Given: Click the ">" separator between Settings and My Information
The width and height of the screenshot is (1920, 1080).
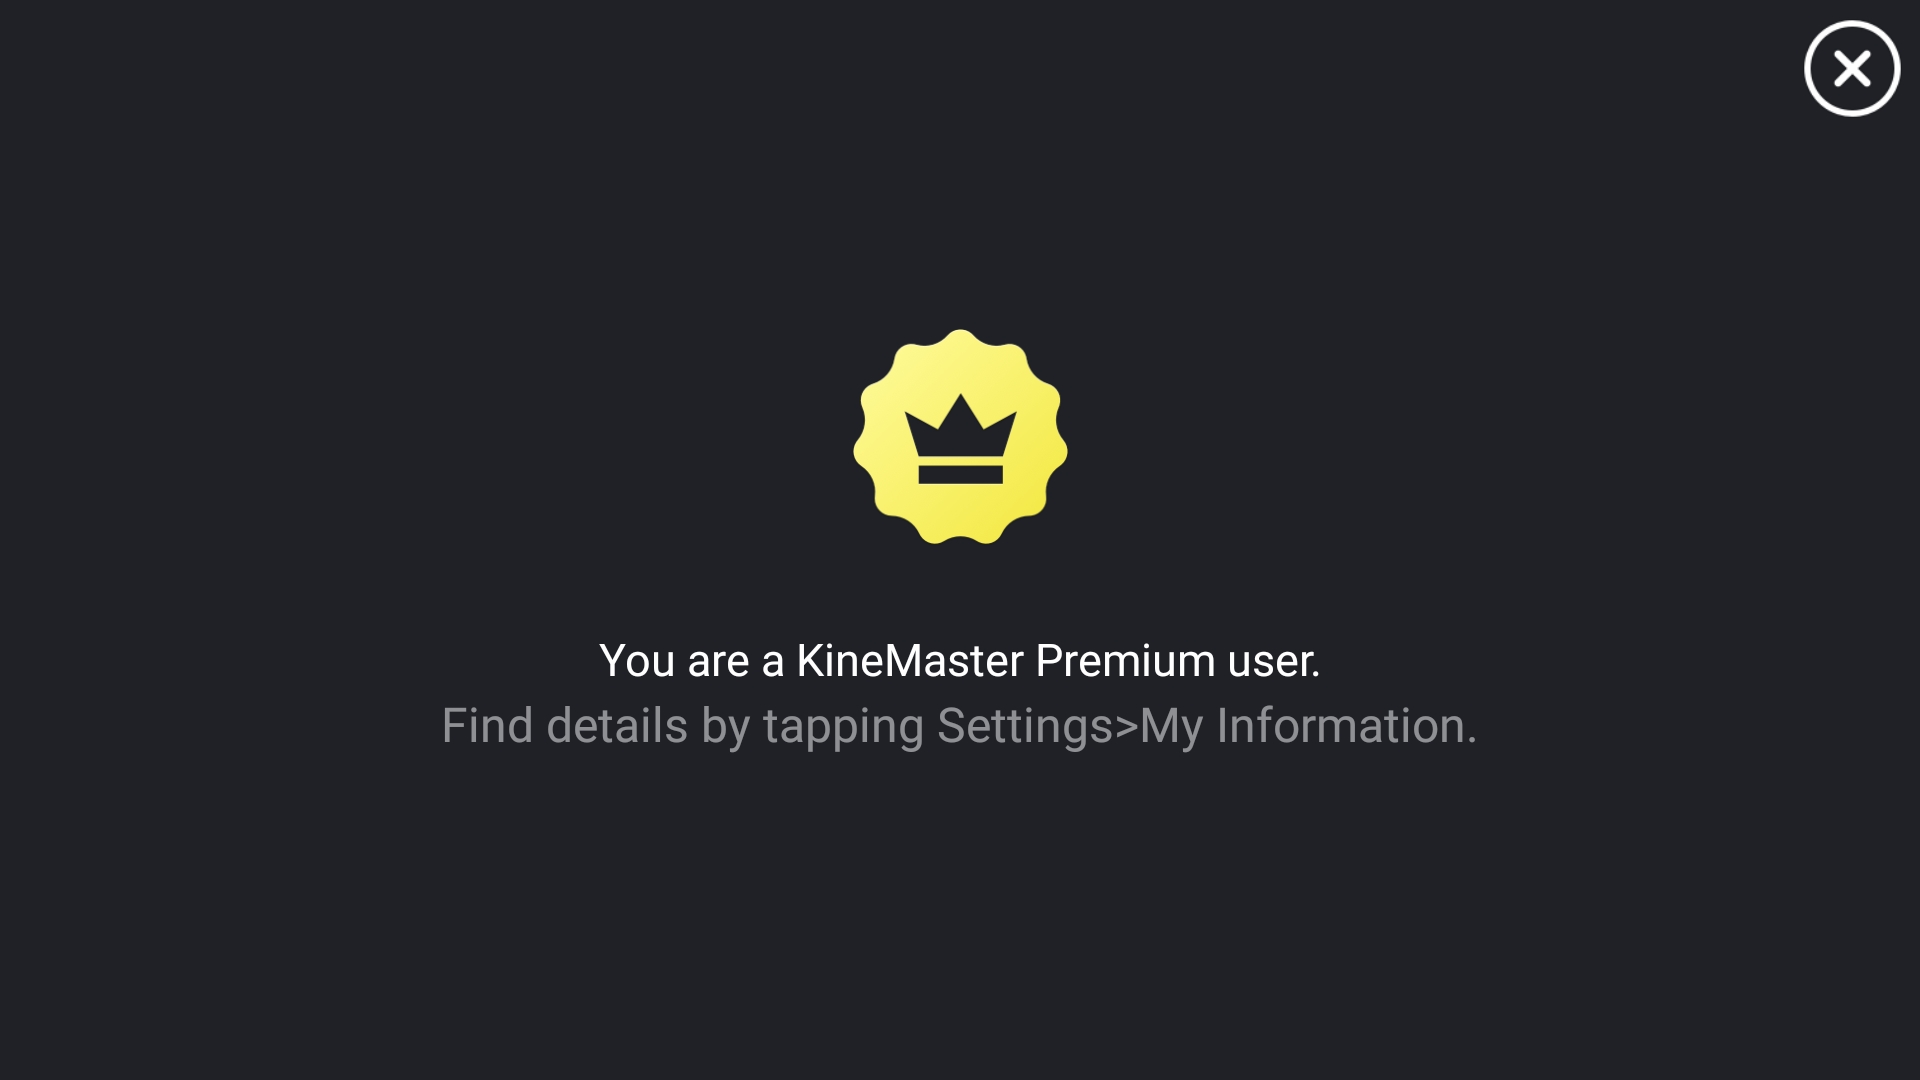Looking at the screenshot, I should 1127,728.
